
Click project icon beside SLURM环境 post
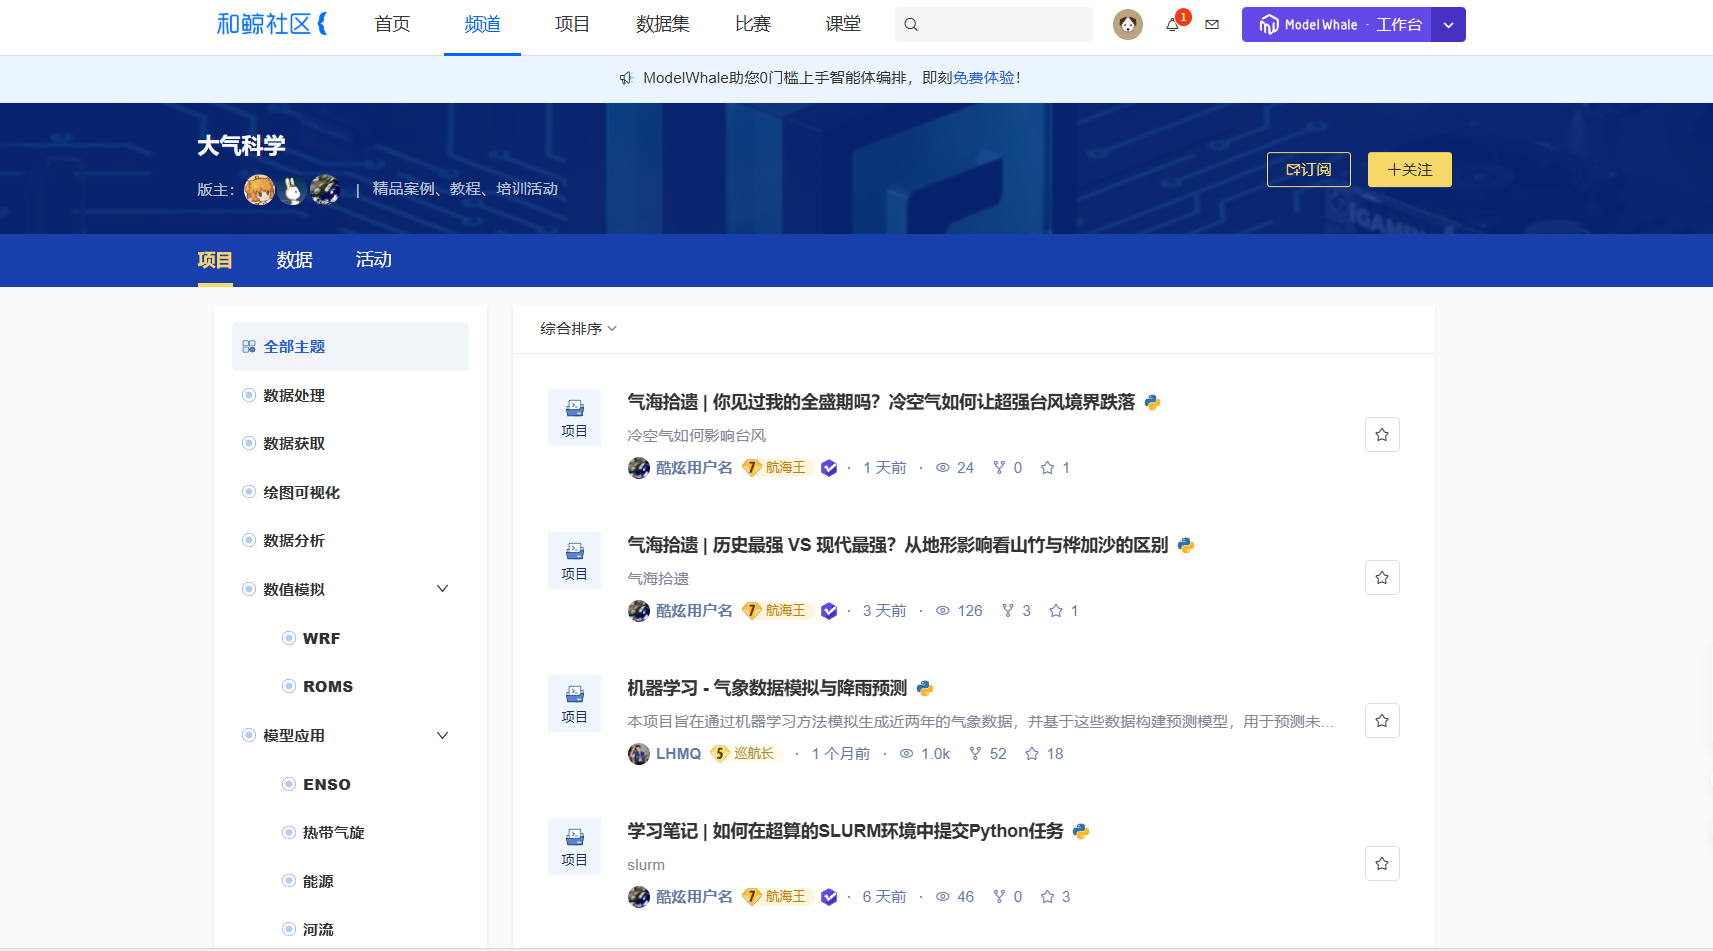point(574,846)
